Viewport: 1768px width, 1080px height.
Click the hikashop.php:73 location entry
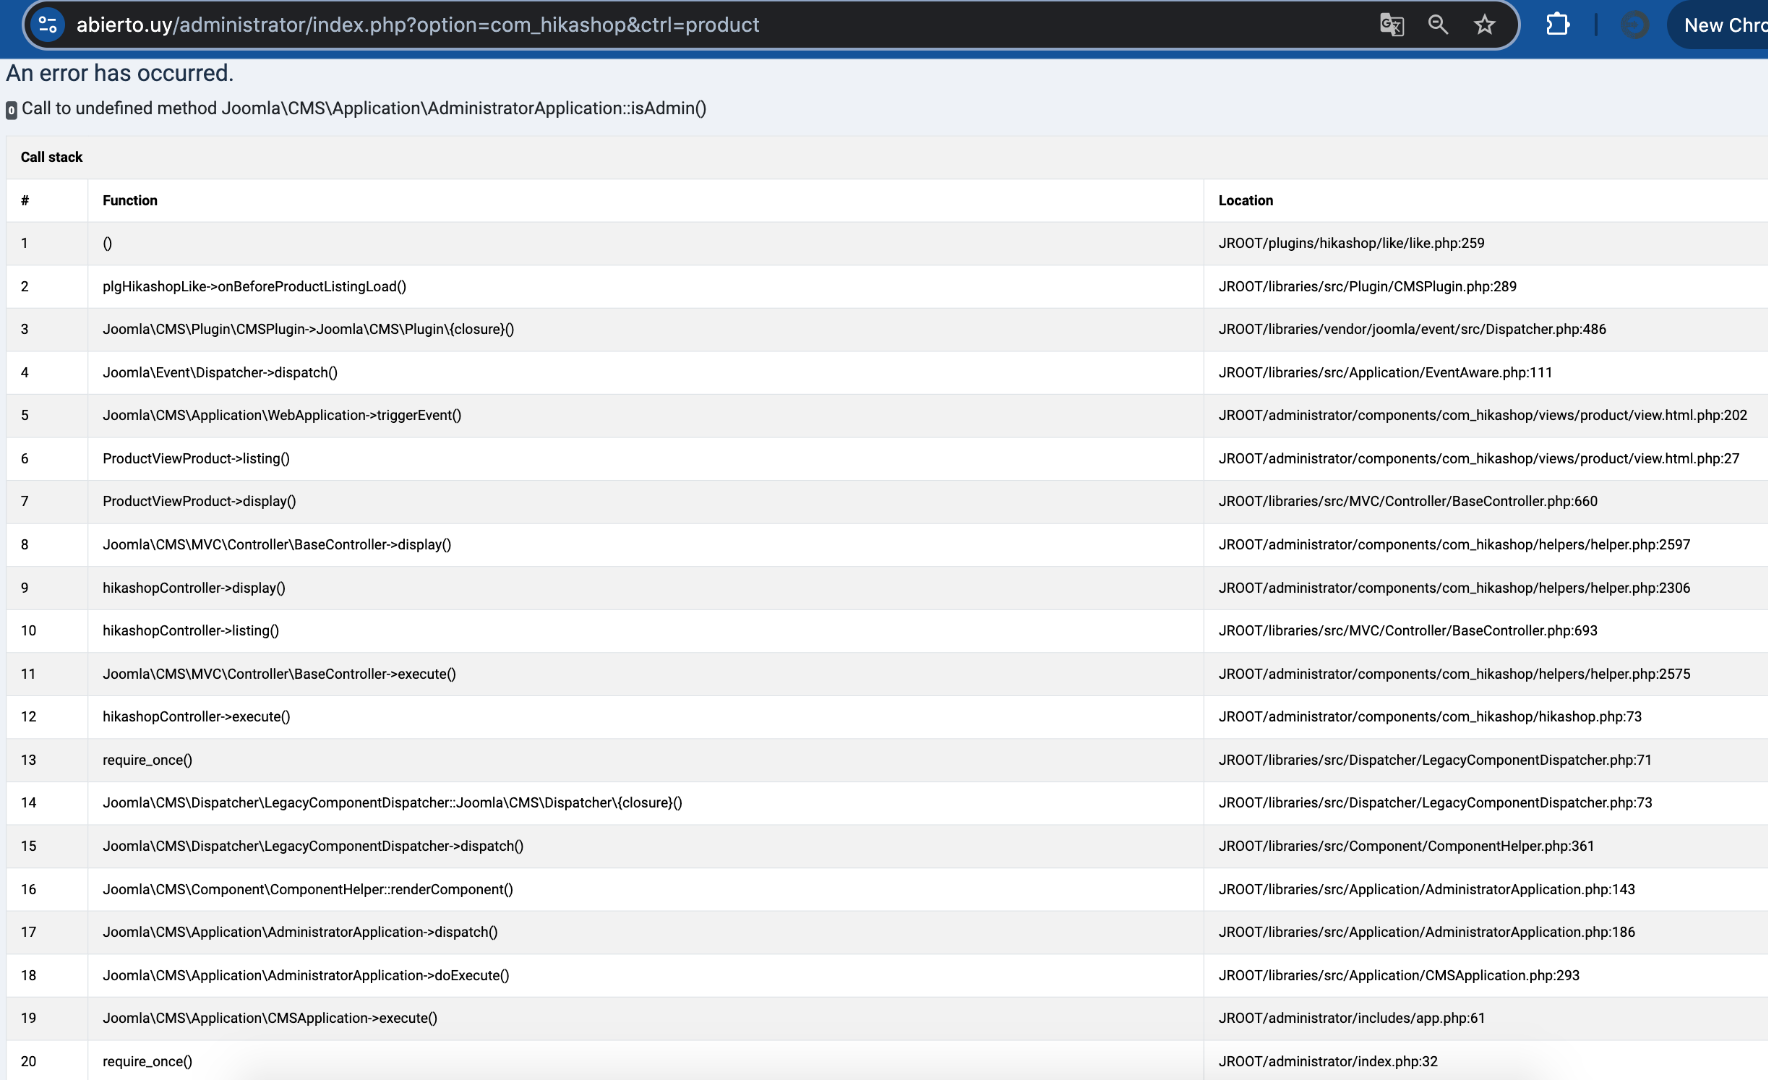[x=1429, y=716]
